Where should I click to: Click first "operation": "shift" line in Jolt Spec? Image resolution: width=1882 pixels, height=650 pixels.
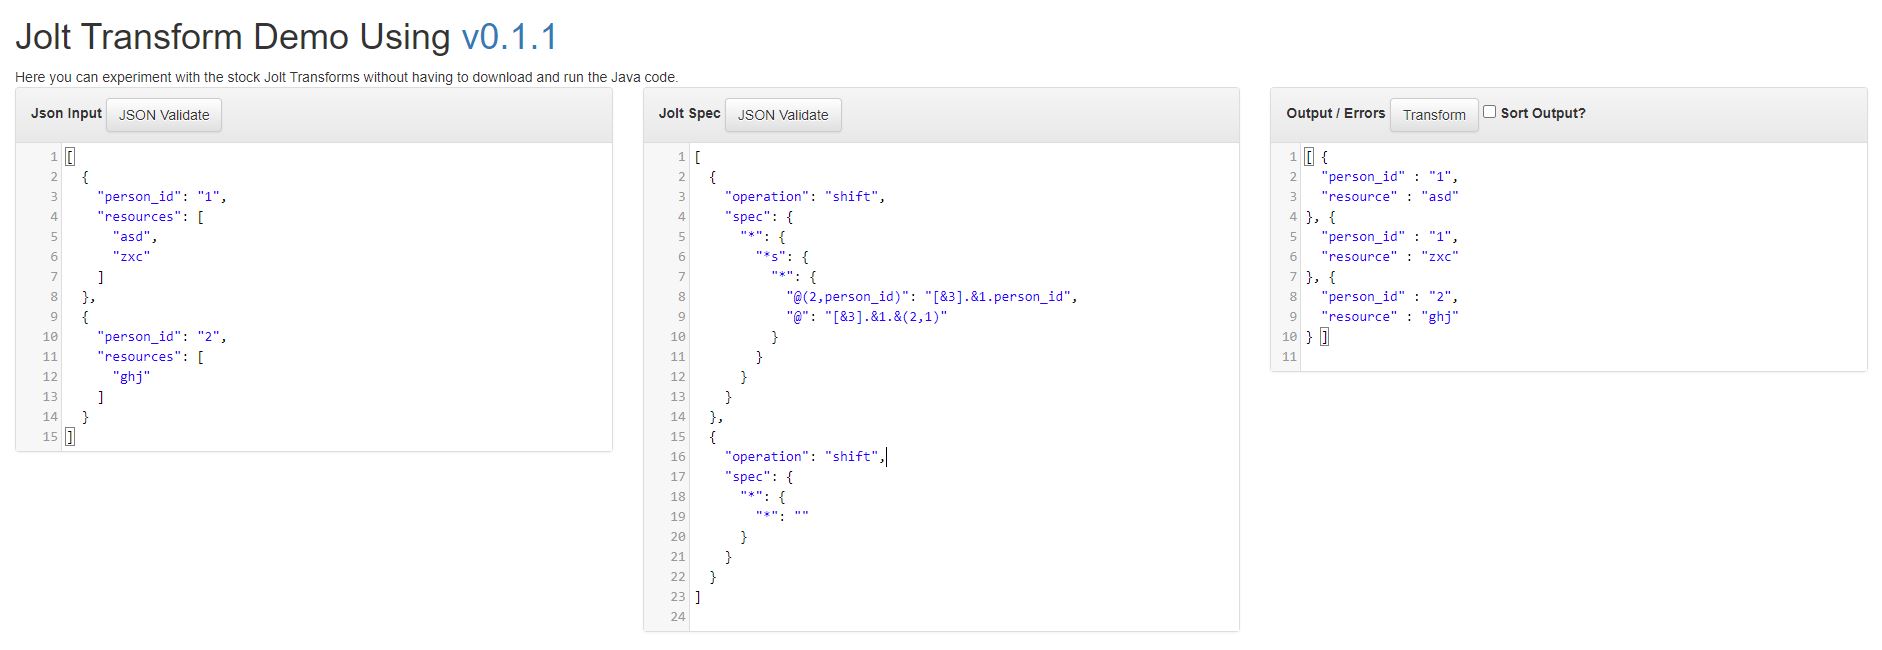click(805, 197)
